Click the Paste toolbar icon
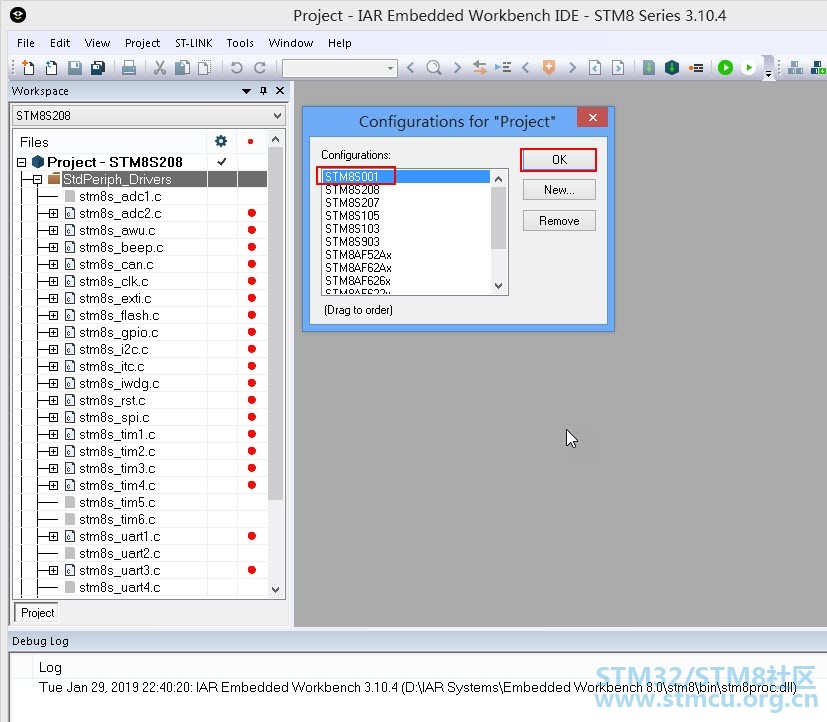The height and width of the screenshot is (722, 827). pos(204,68)
